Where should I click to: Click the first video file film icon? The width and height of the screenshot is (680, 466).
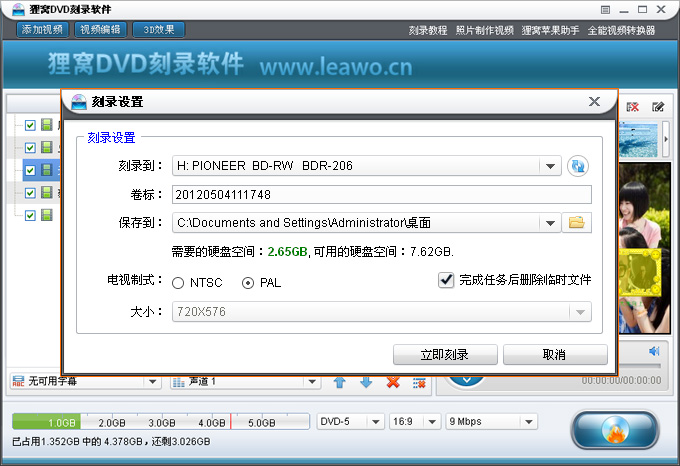pyautogui.click(x=47, y=125)
